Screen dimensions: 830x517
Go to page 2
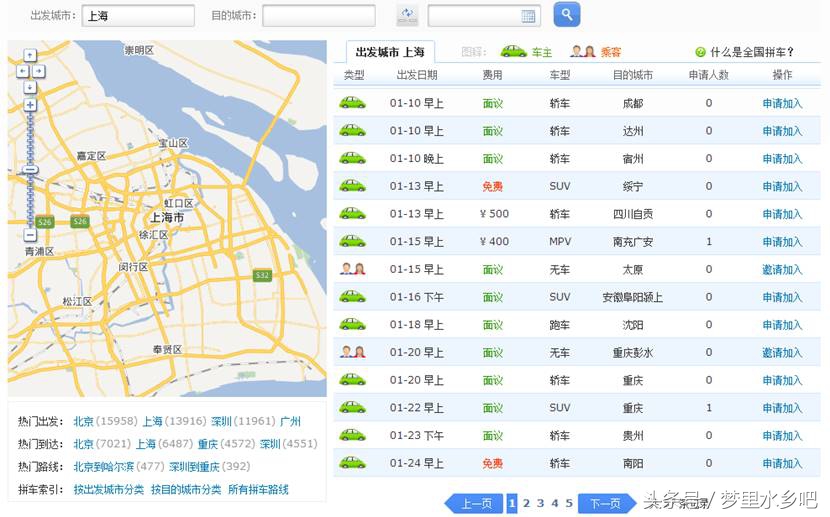526,503
